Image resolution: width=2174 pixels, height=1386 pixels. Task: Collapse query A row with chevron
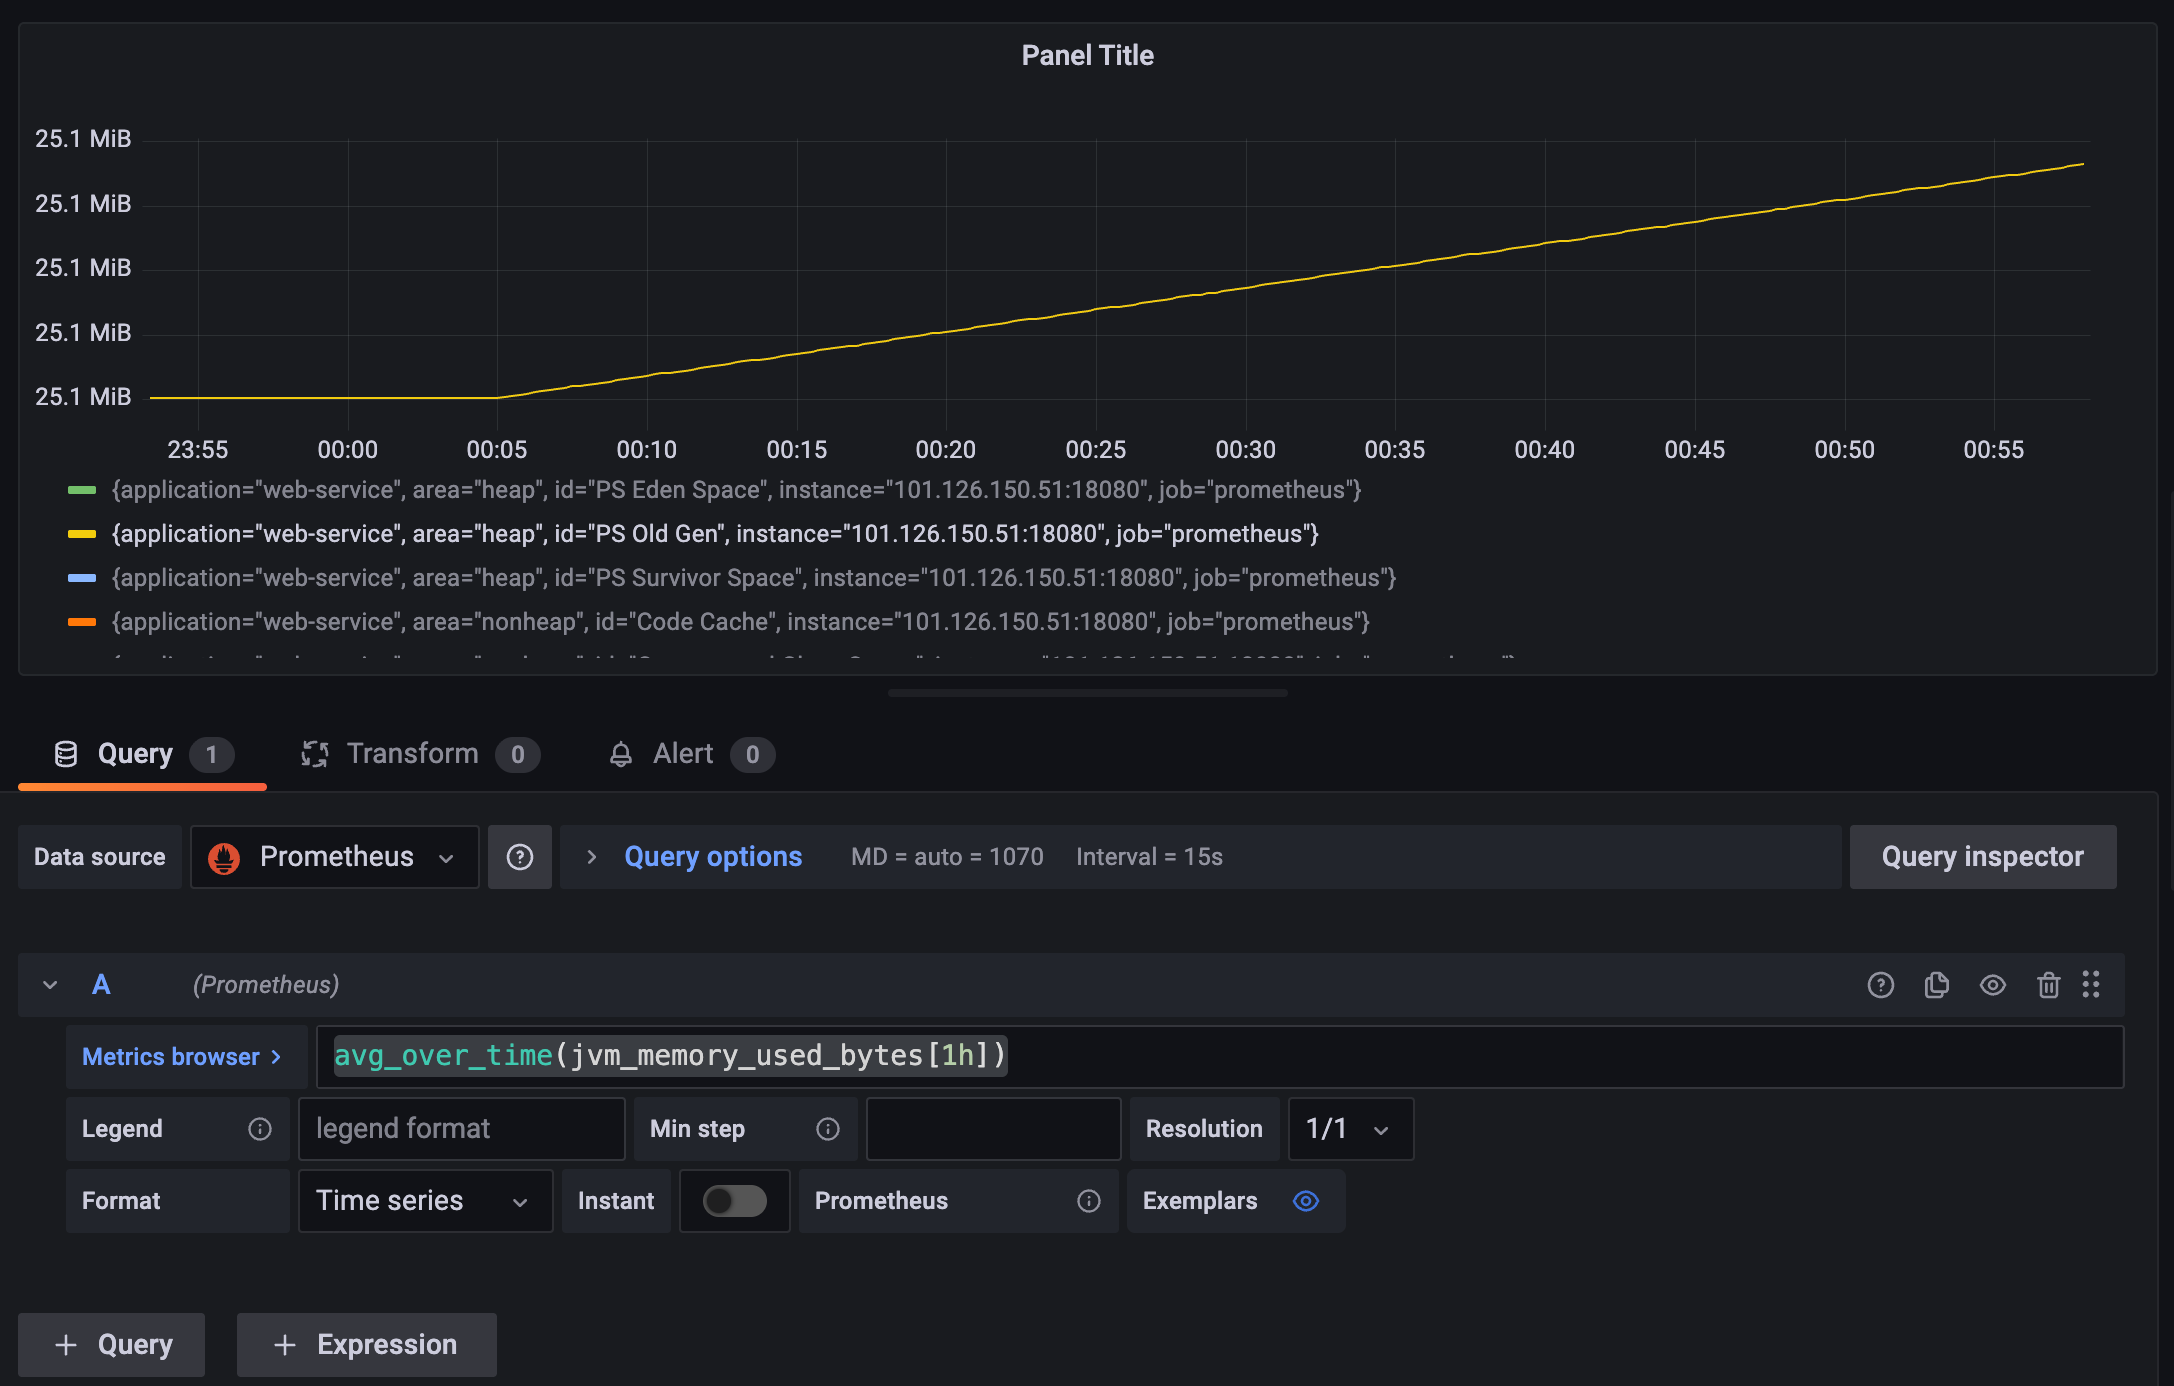(x=50, y=985)
